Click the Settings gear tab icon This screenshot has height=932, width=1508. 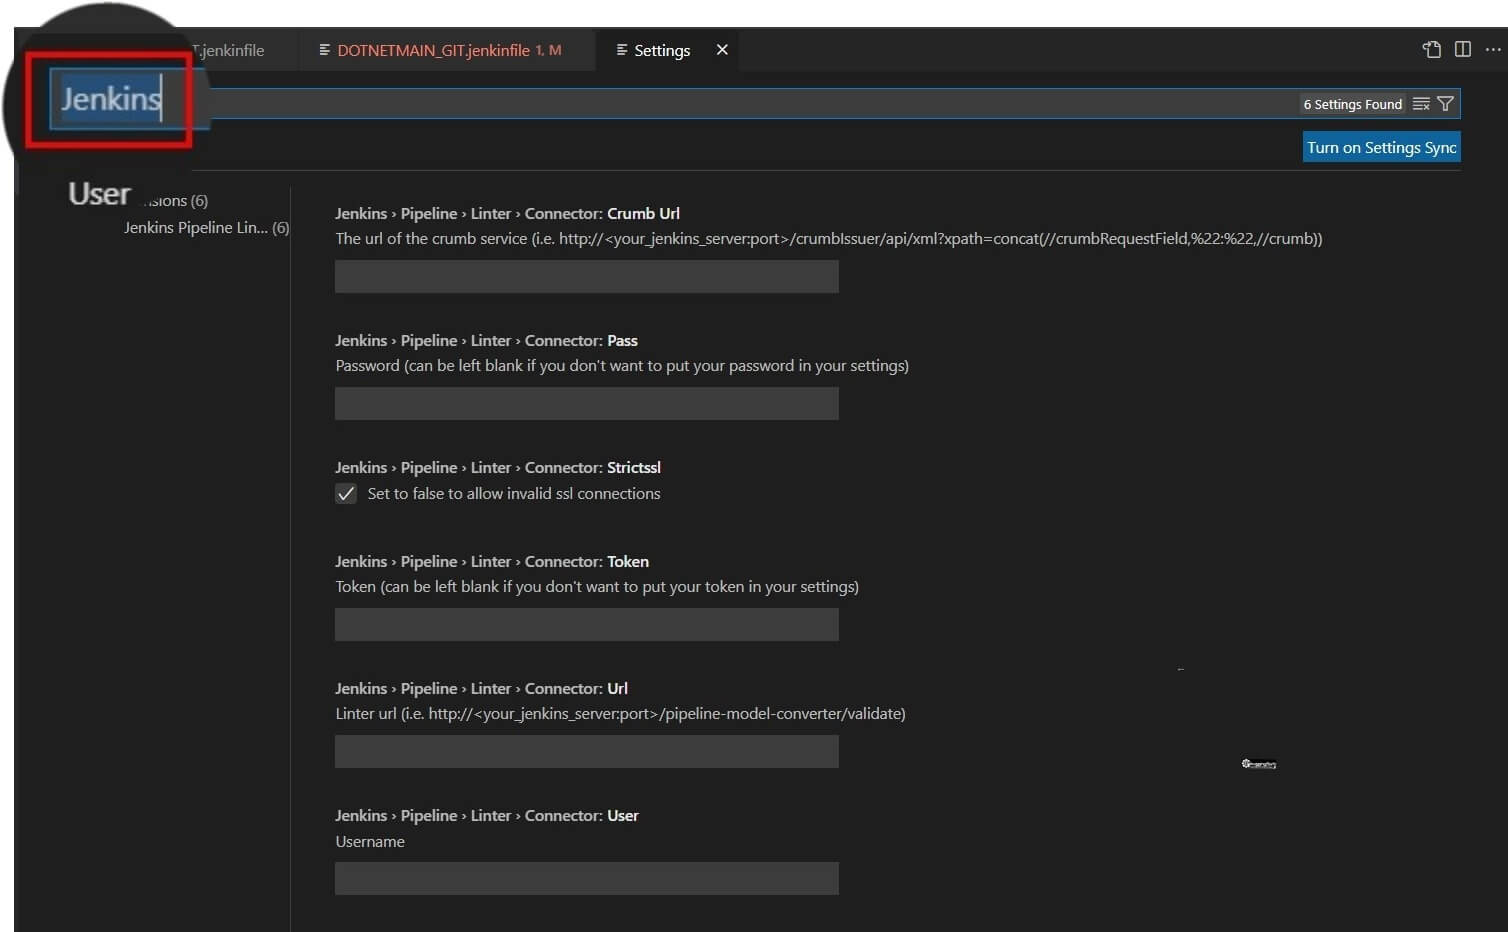click(623, 50)
